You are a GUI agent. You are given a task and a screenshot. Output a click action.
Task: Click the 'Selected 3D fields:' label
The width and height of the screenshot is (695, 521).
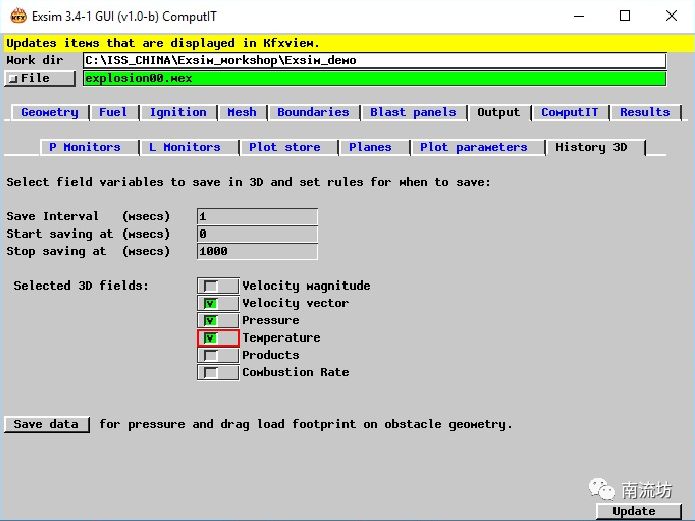81,286
